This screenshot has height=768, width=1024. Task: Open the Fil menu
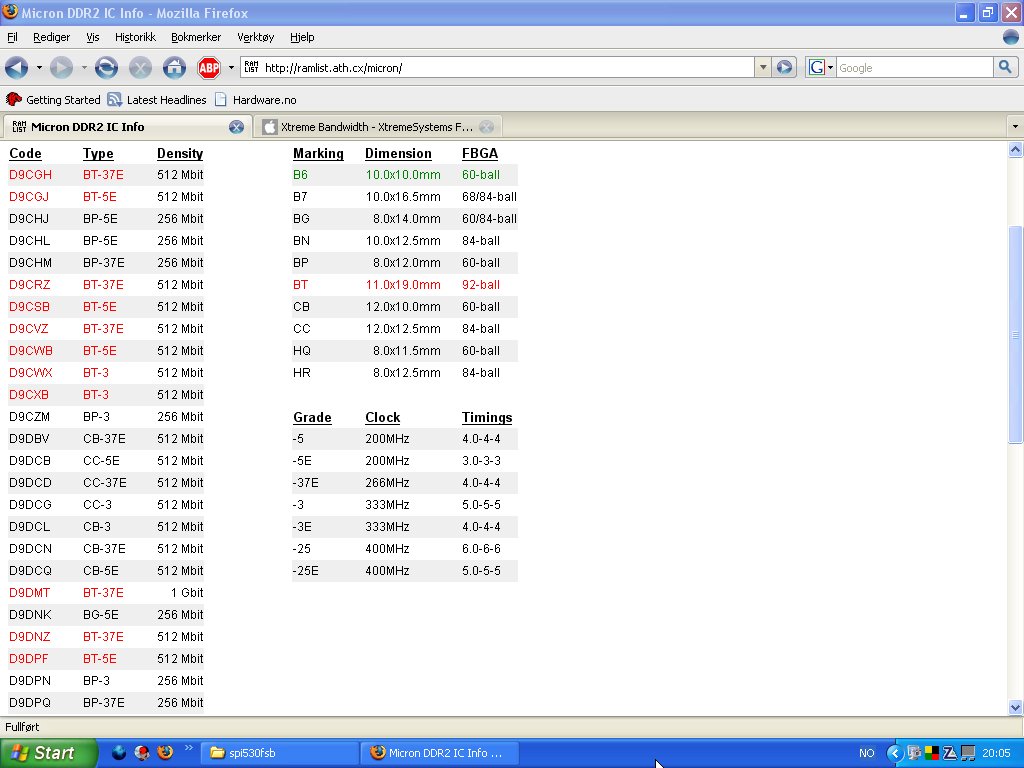[x=12, y=37]
